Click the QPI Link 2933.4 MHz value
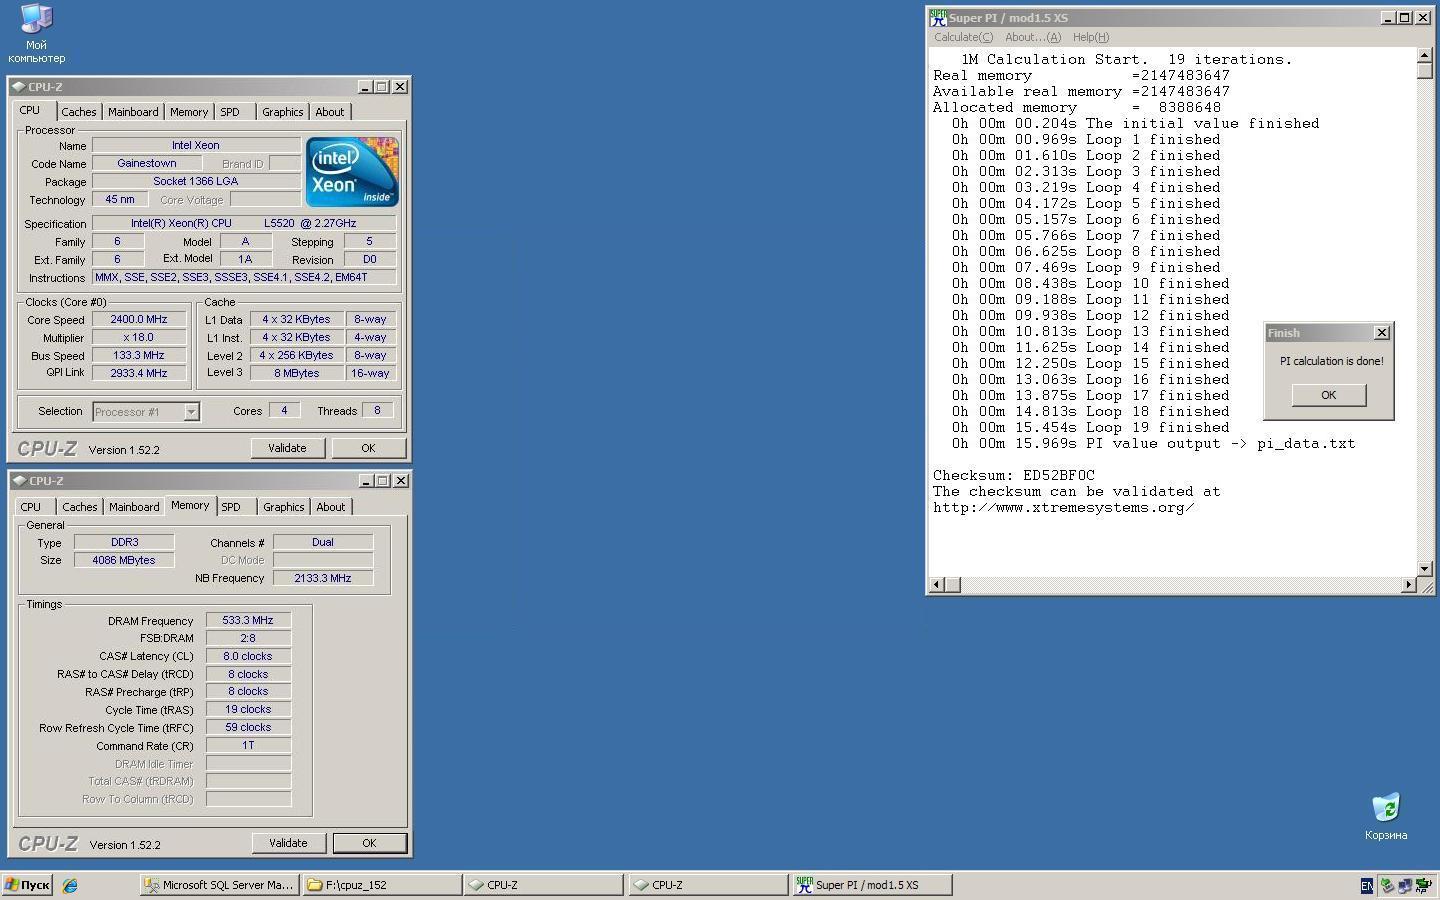This screenshot has width=1440, height=900. [x=139, y=373]
